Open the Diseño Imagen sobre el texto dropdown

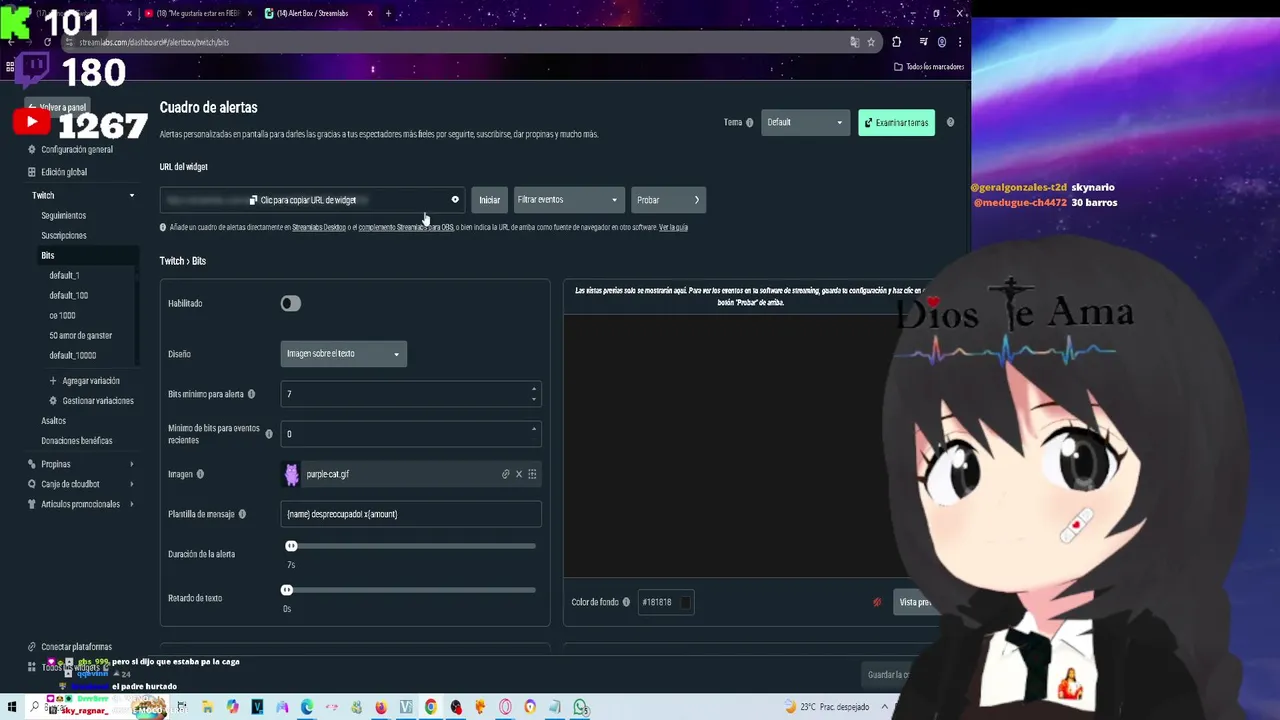click(343, 354)
